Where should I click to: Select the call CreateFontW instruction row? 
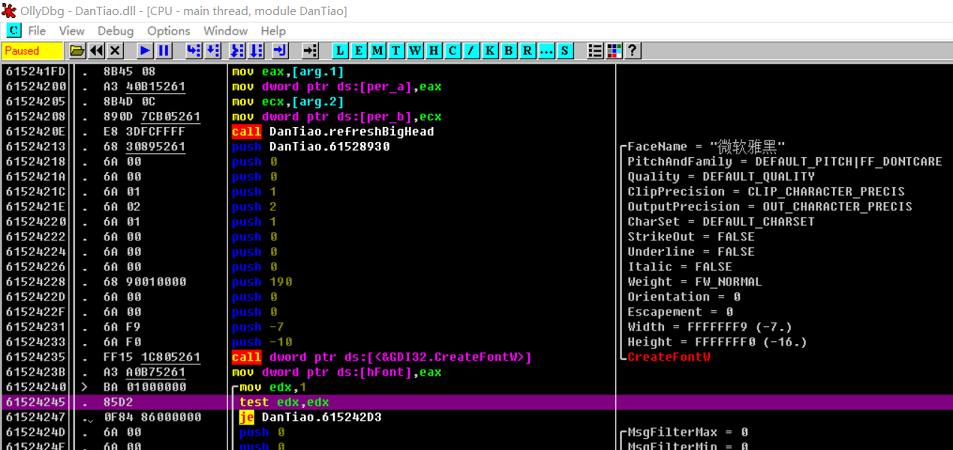pos(380,357)
